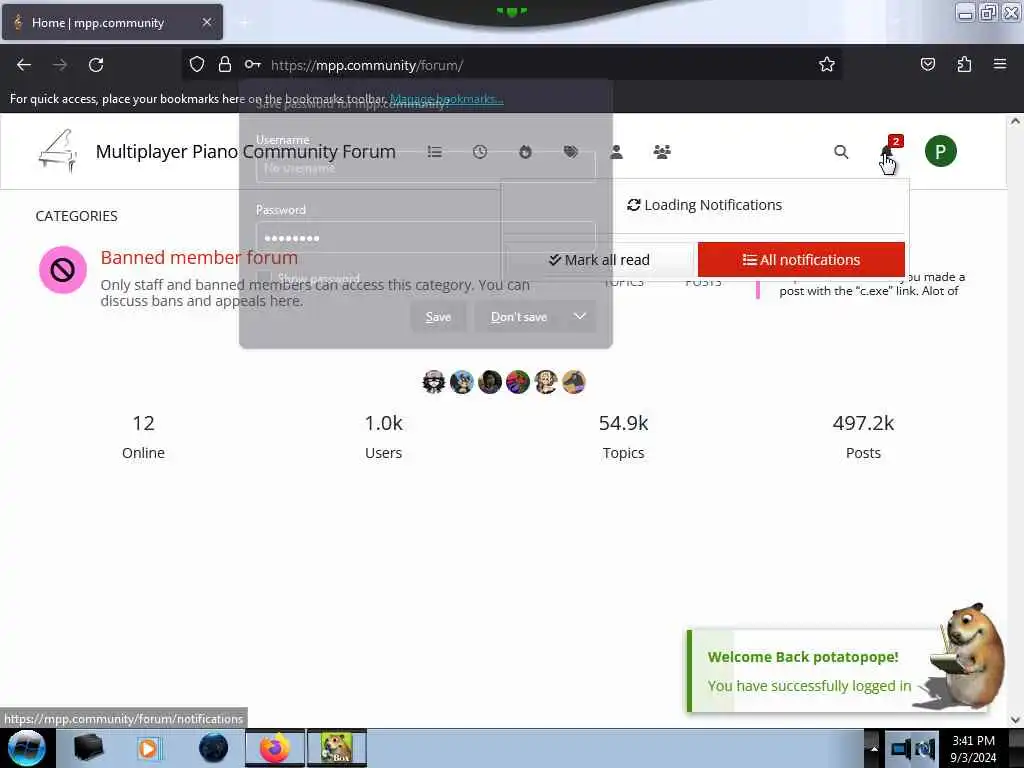Viewport: 1024px width, 768px height.
Task: Click the '497.2k' Posts count
Action: 863,423
